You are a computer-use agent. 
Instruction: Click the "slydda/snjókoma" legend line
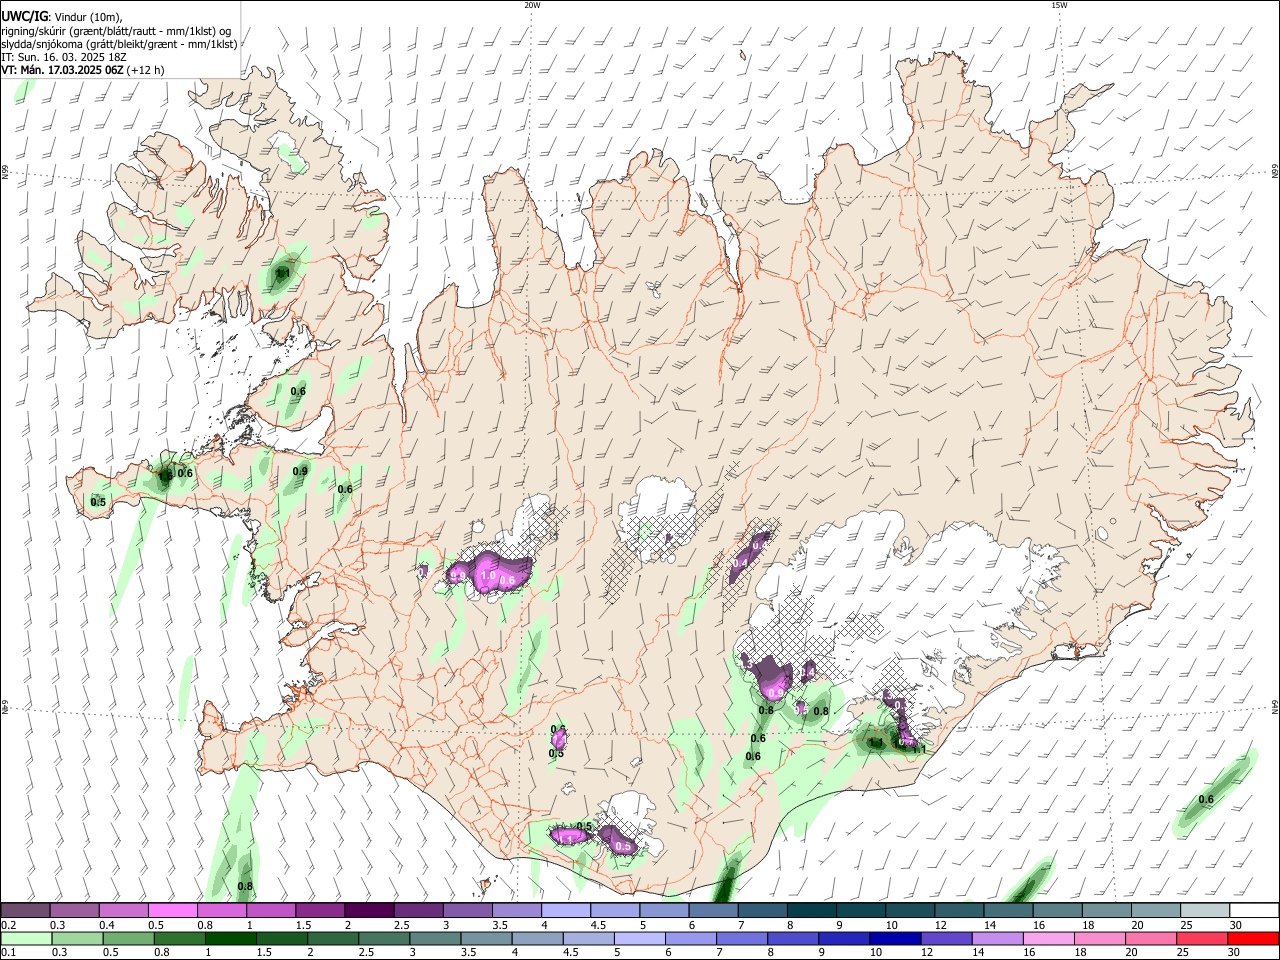tap(119, 44)
